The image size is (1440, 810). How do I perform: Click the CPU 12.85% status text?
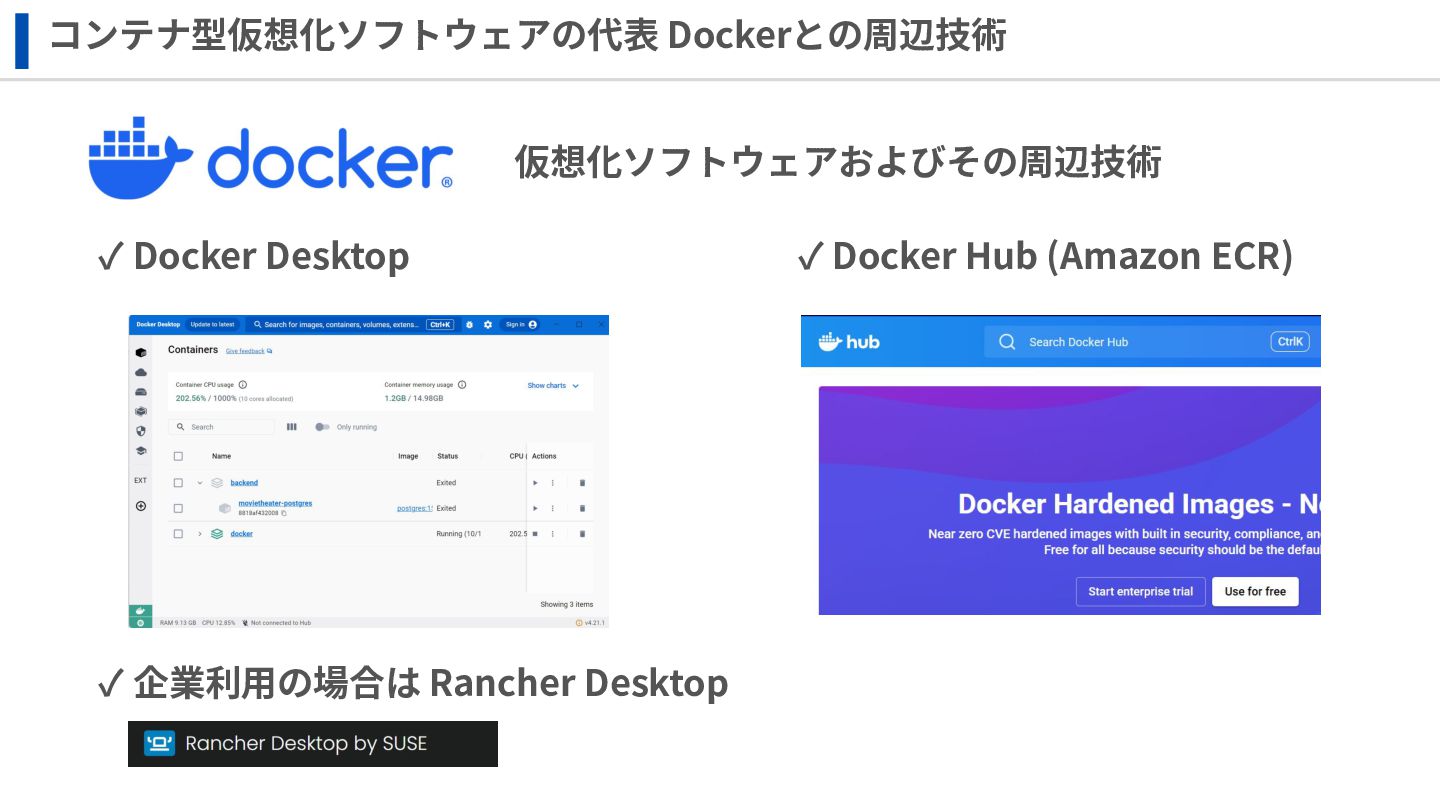tap(219, 623)
